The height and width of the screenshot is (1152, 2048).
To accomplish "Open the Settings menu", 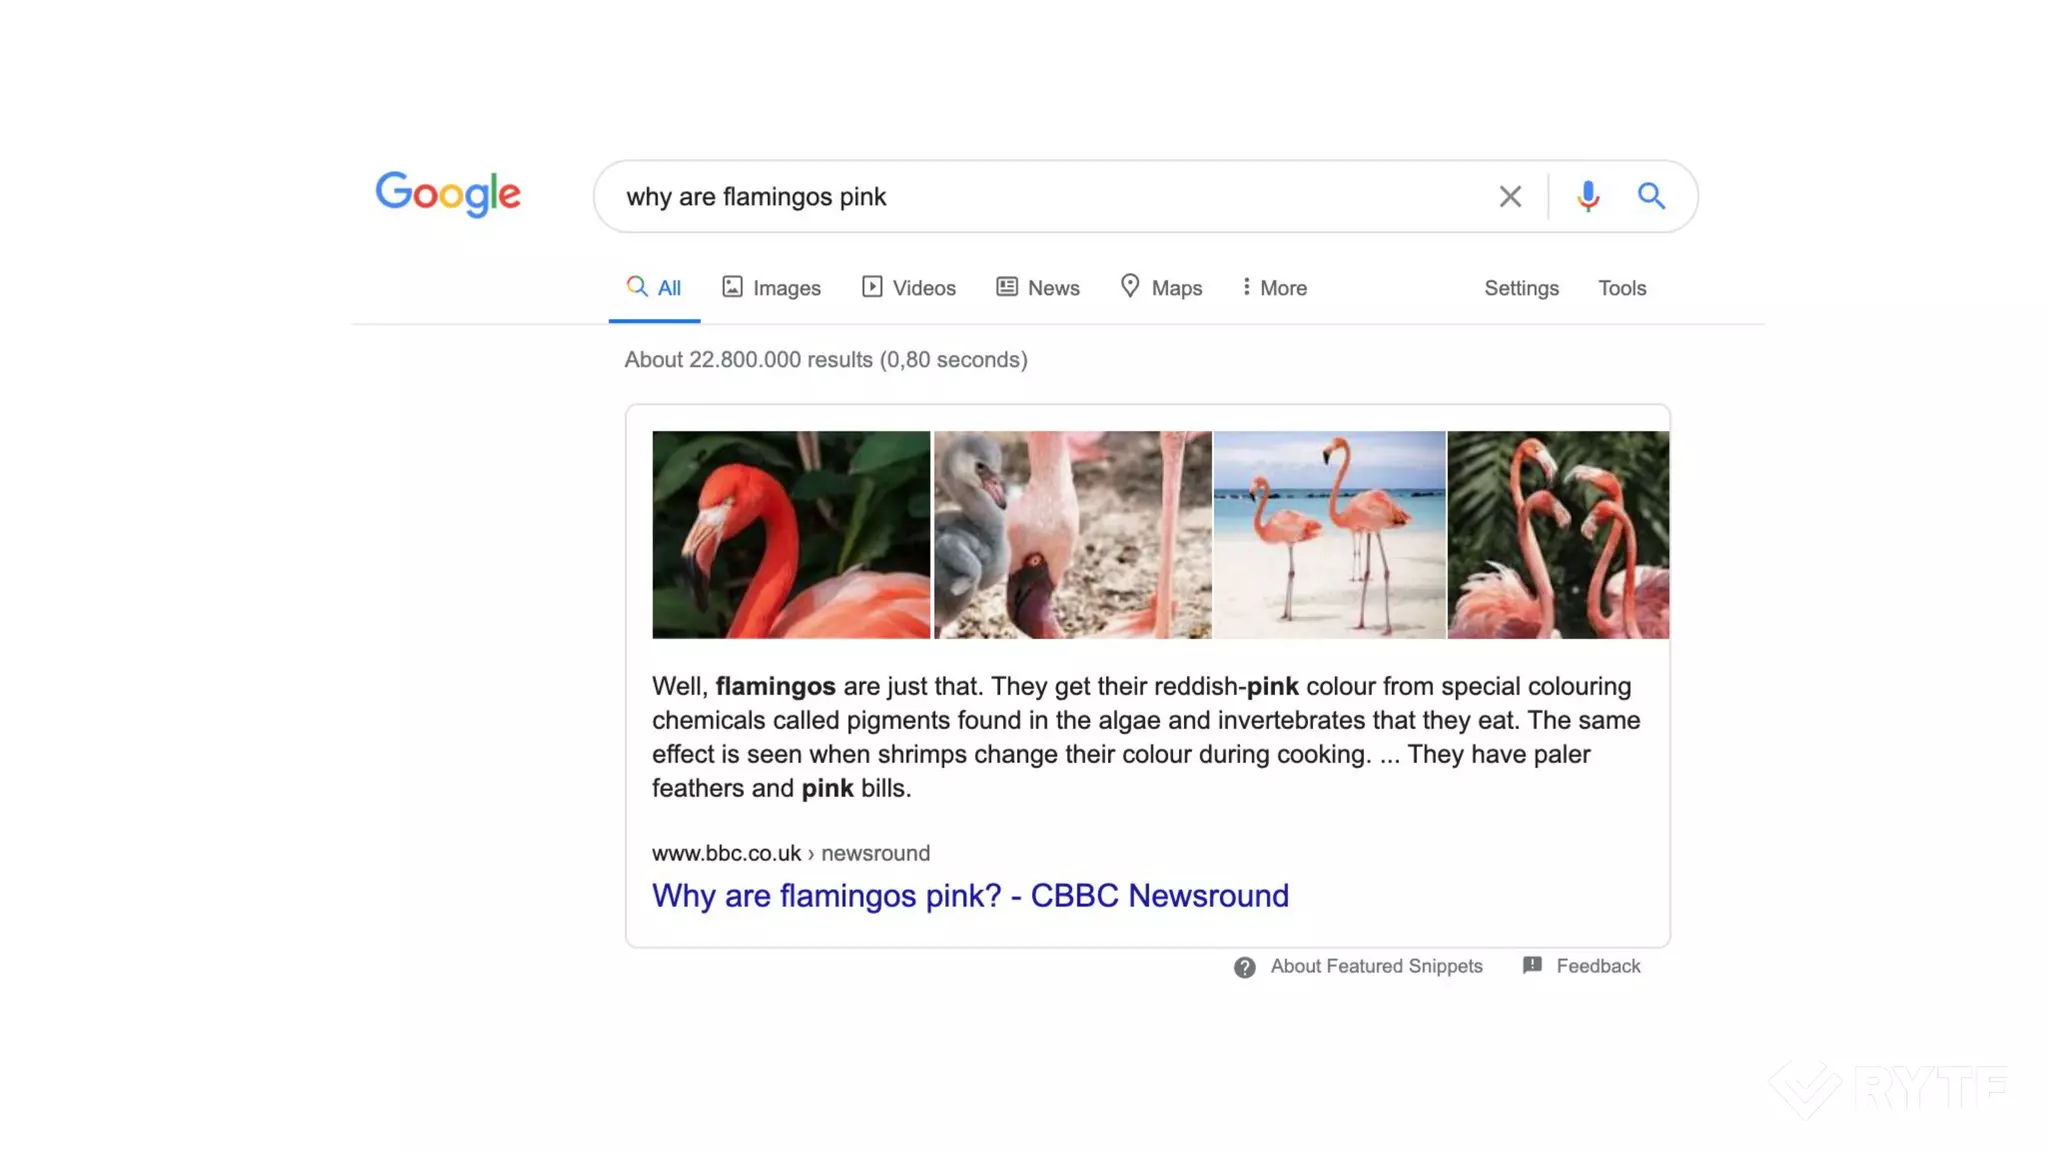I will (x=1521, y=288).
